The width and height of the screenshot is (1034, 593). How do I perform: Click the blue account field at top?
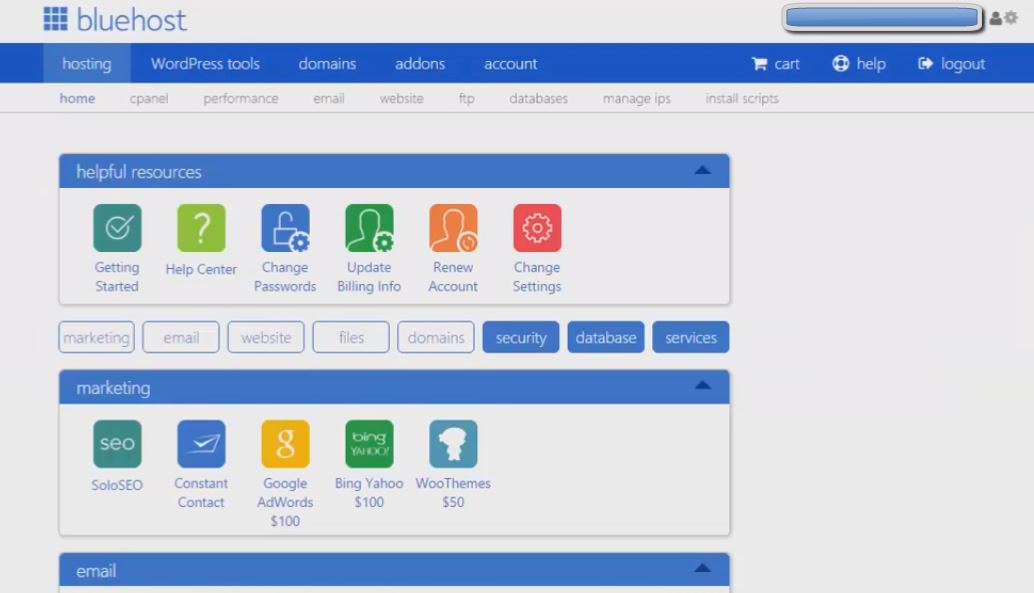(x=882, y=18)
